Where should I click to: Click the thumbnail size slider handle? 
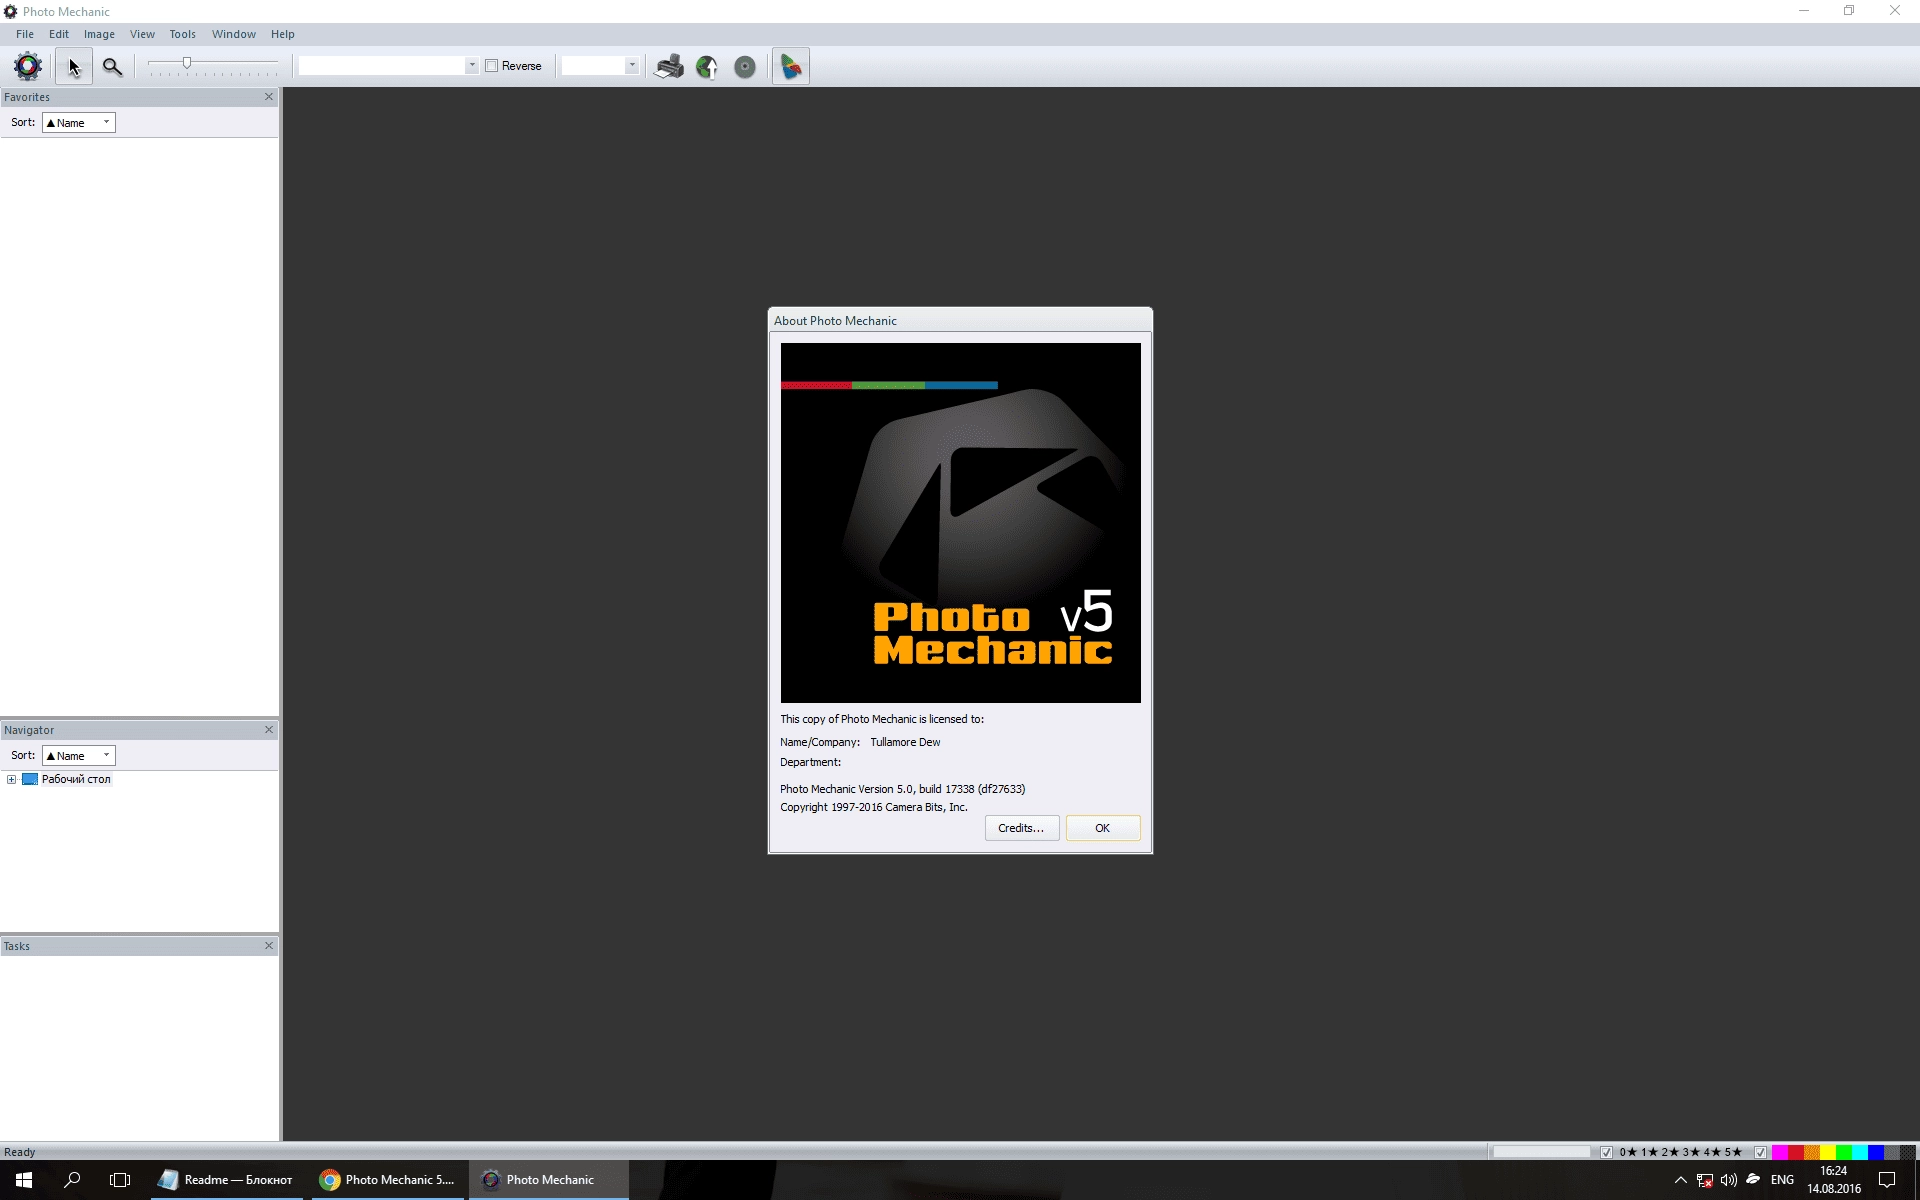tap(186, 64)
